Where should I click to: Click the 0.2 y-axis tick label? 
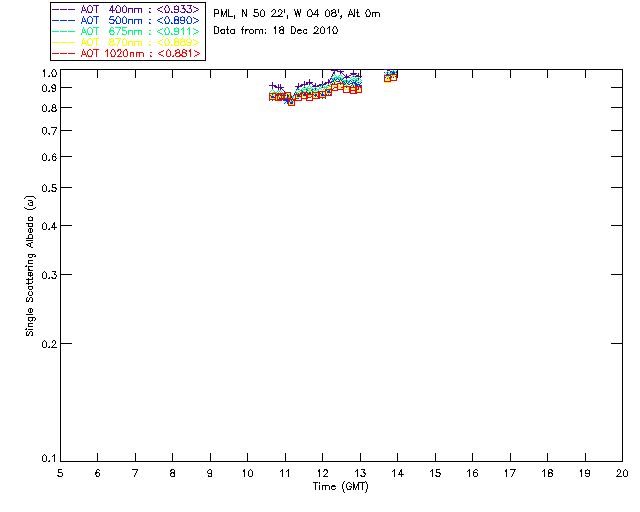click(49, 344)
